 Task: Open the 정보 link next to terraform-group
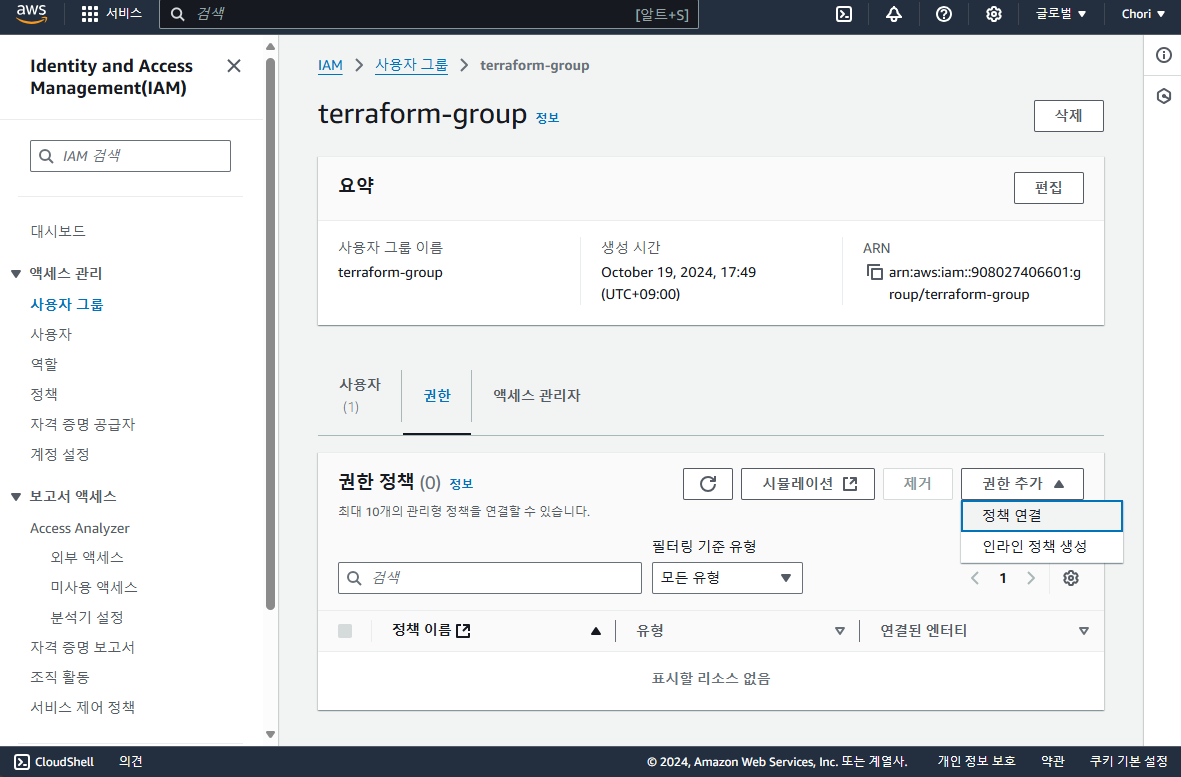click(547, 118)
